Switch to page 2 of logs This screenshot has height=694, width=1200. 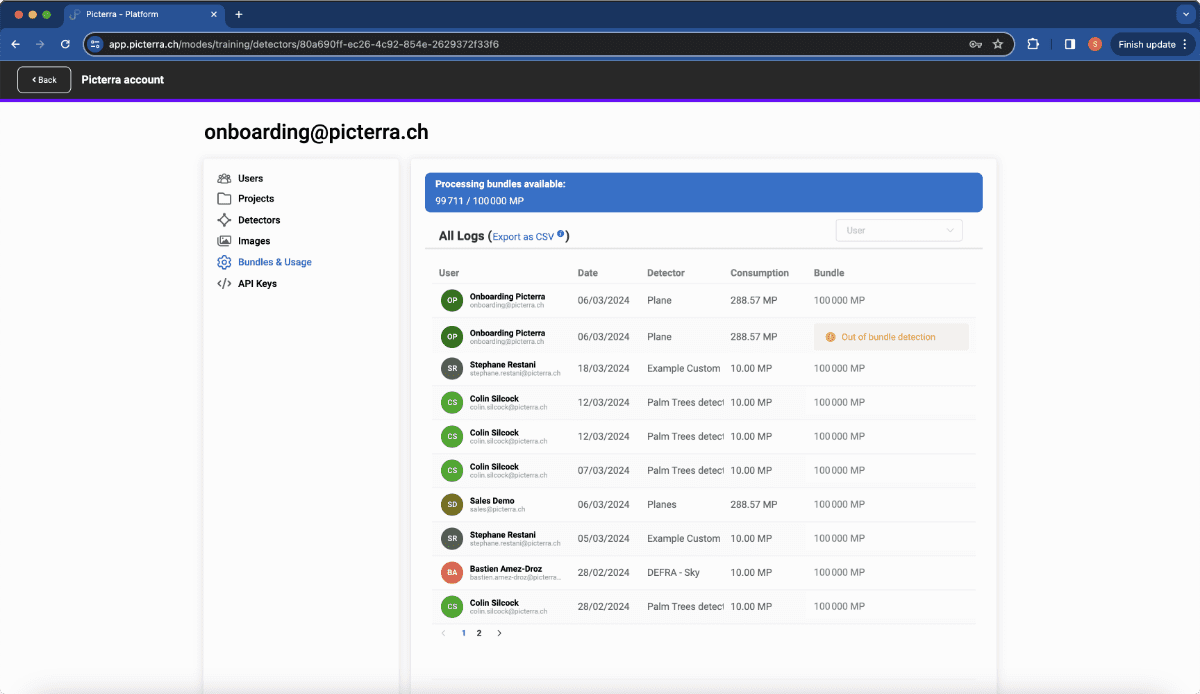(x=479, y=633)
